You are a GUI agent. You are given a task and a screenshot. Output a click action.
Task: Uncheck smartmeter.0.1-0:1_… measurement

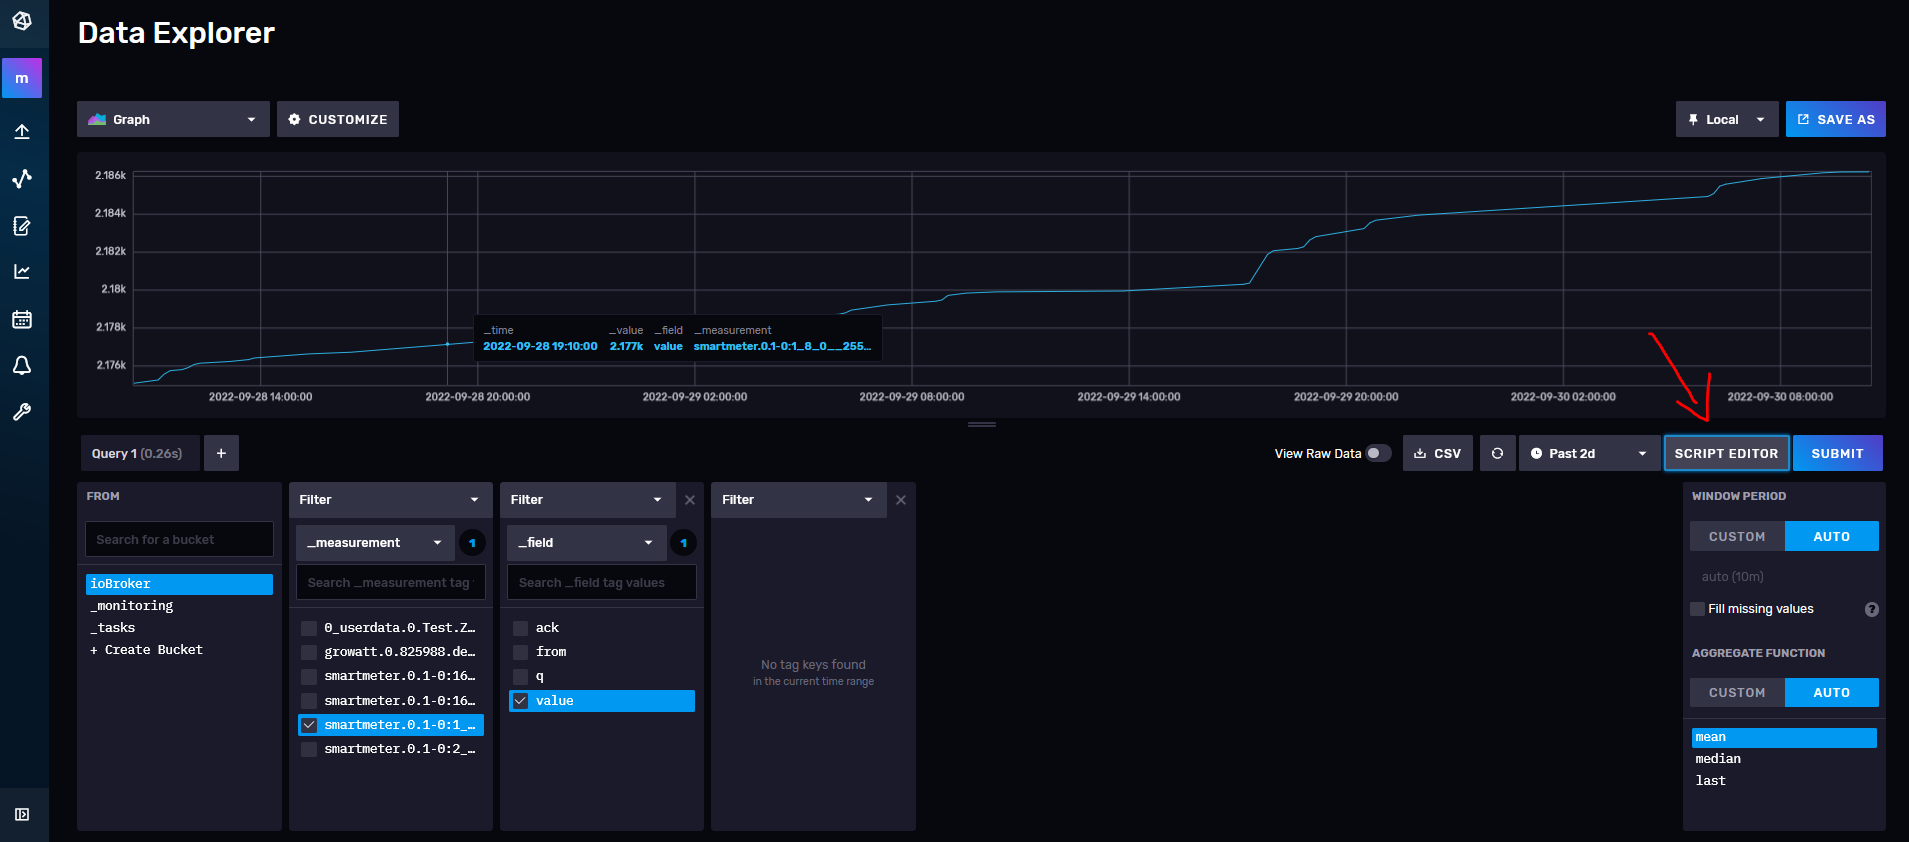click(x=309, y=725)
